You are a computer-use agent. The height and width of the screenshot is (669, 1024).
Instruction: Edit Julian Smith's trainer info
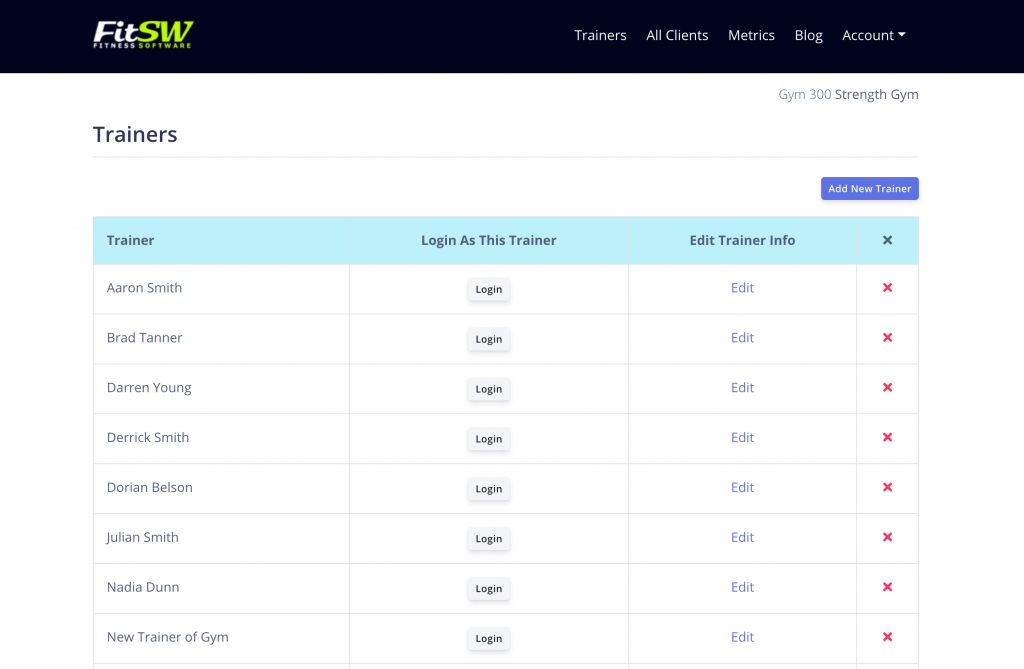[742, 538]
